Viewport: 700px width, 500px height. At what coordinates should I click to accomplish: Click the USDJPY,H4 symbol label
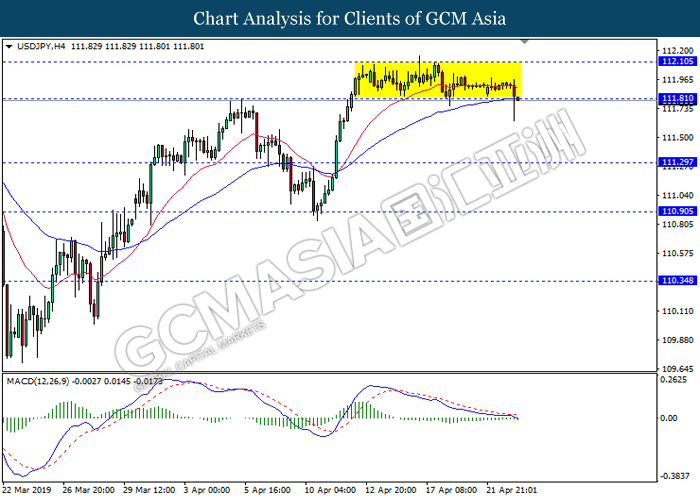point(41,46)
